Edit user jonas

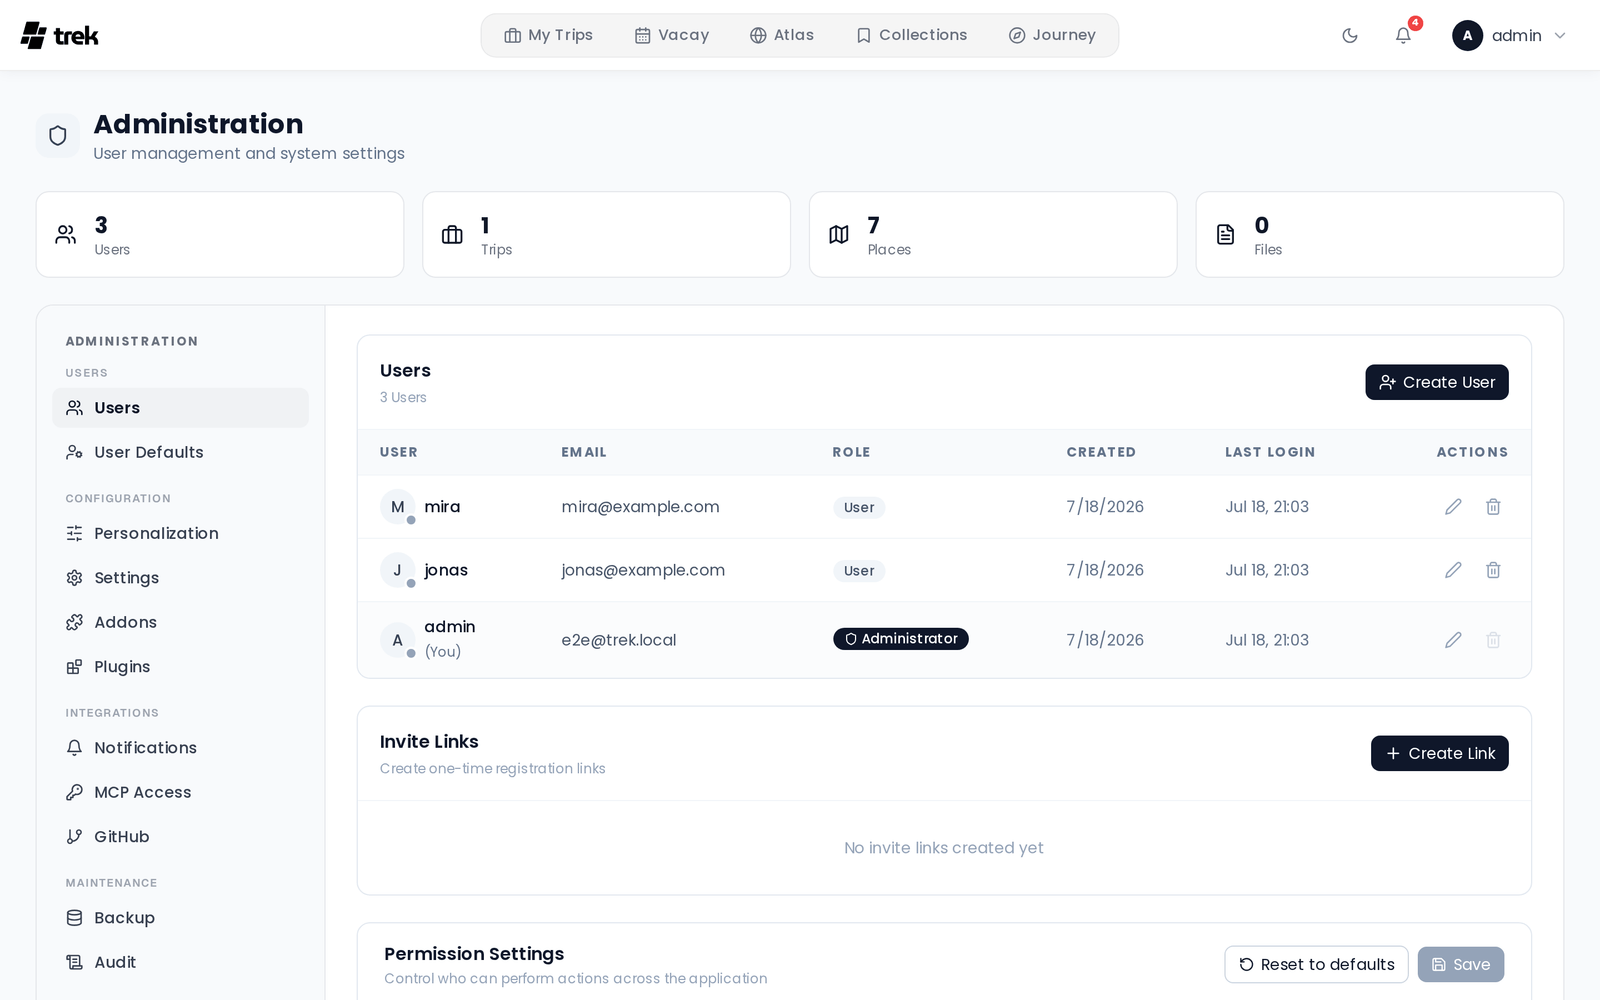point(1453,570)
